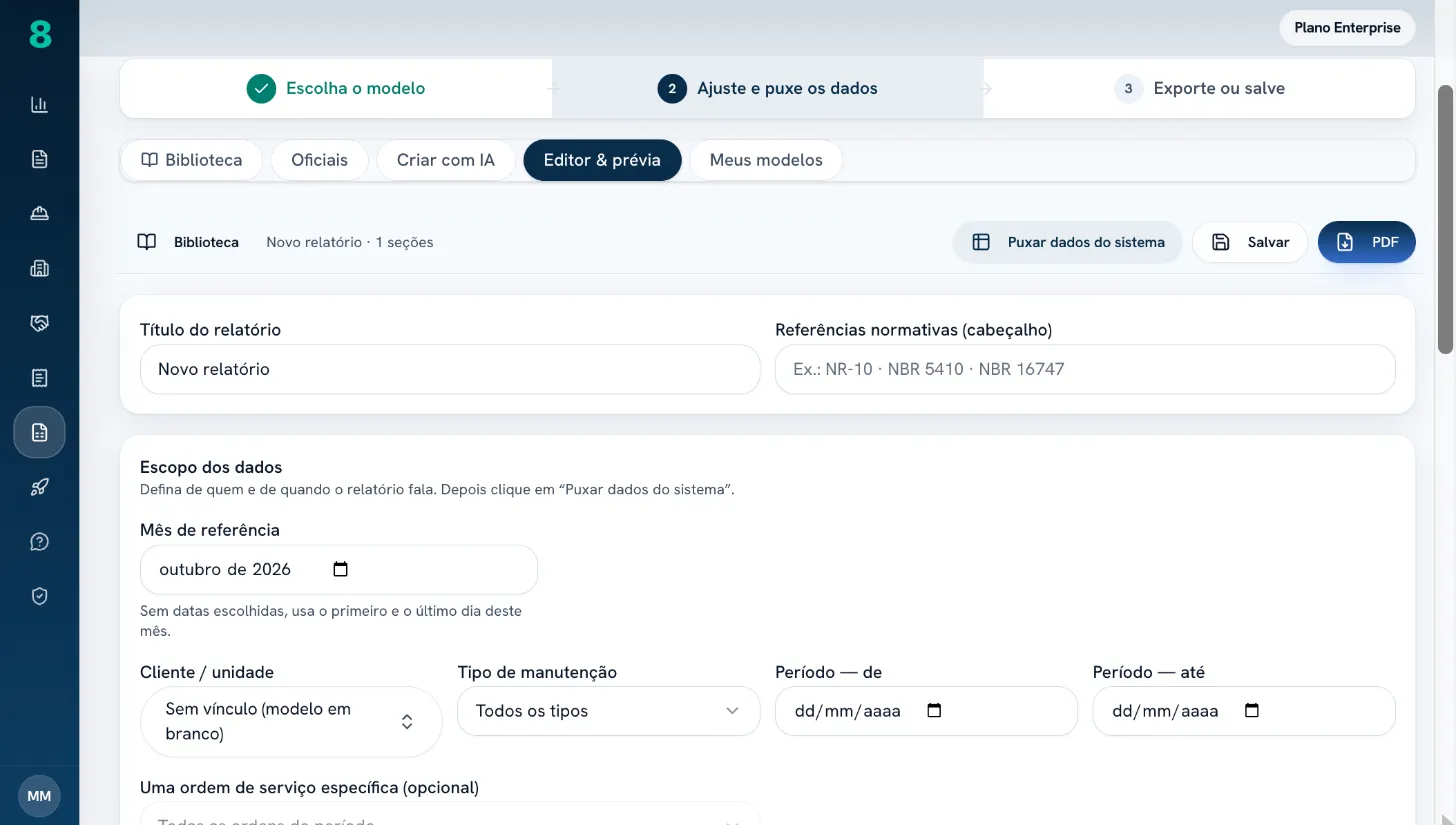Click the Referências normativas input field
This screenshot has width=1456, height=825.
[1085, 369]
